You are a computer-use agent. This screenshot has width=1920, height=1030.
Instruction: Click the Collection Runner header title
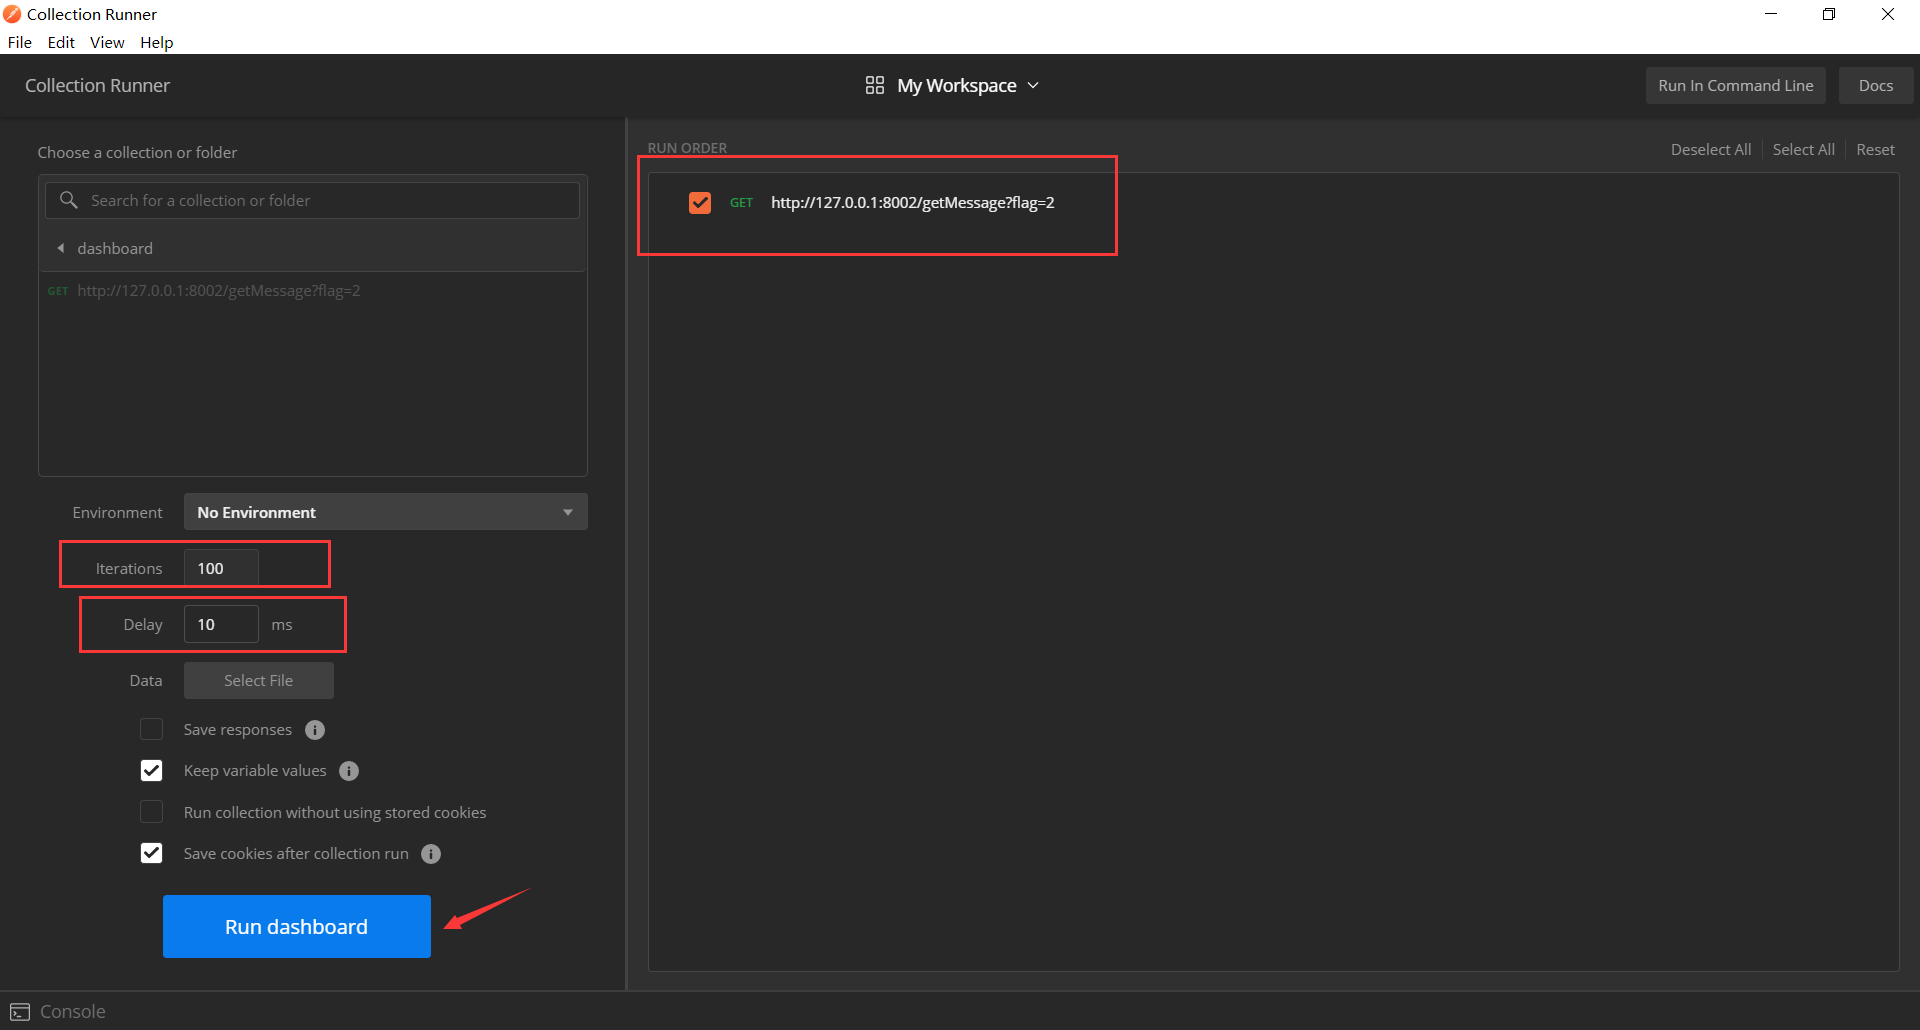97,85
